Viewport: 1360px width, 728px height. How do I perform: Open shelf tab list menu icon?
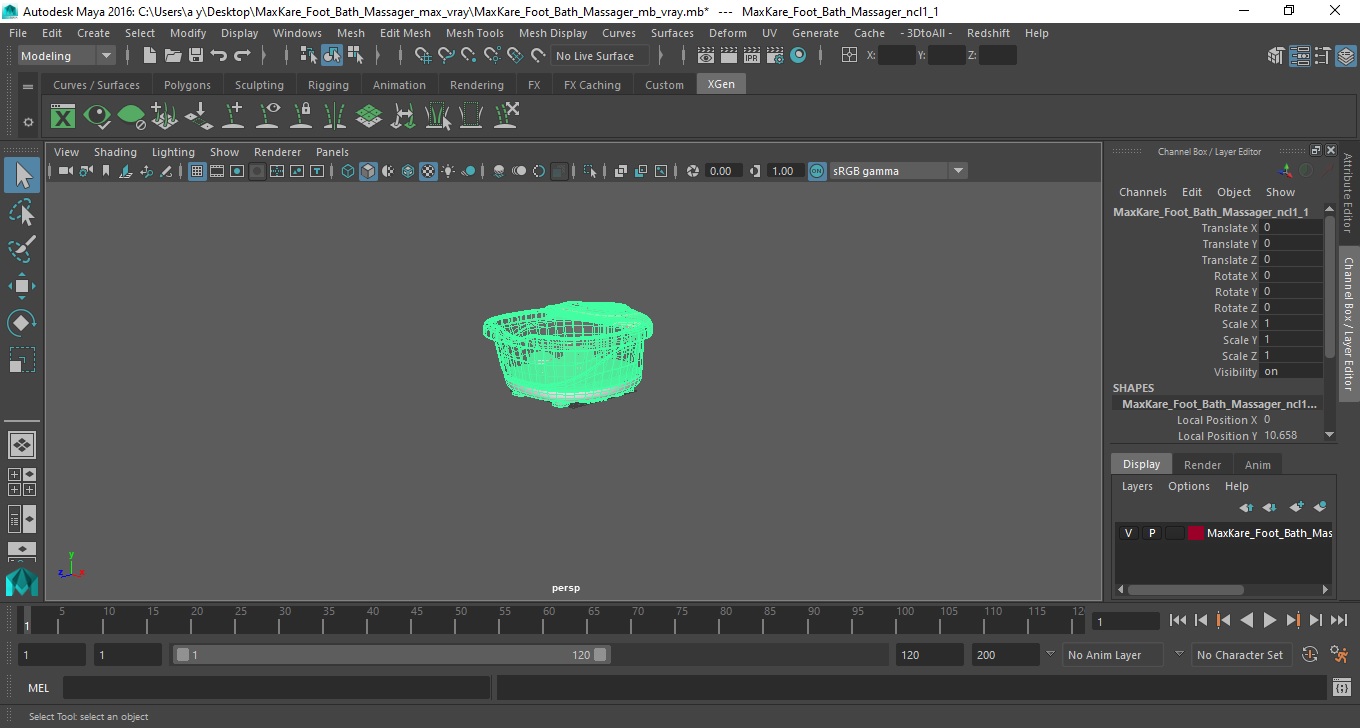point(28,87)
